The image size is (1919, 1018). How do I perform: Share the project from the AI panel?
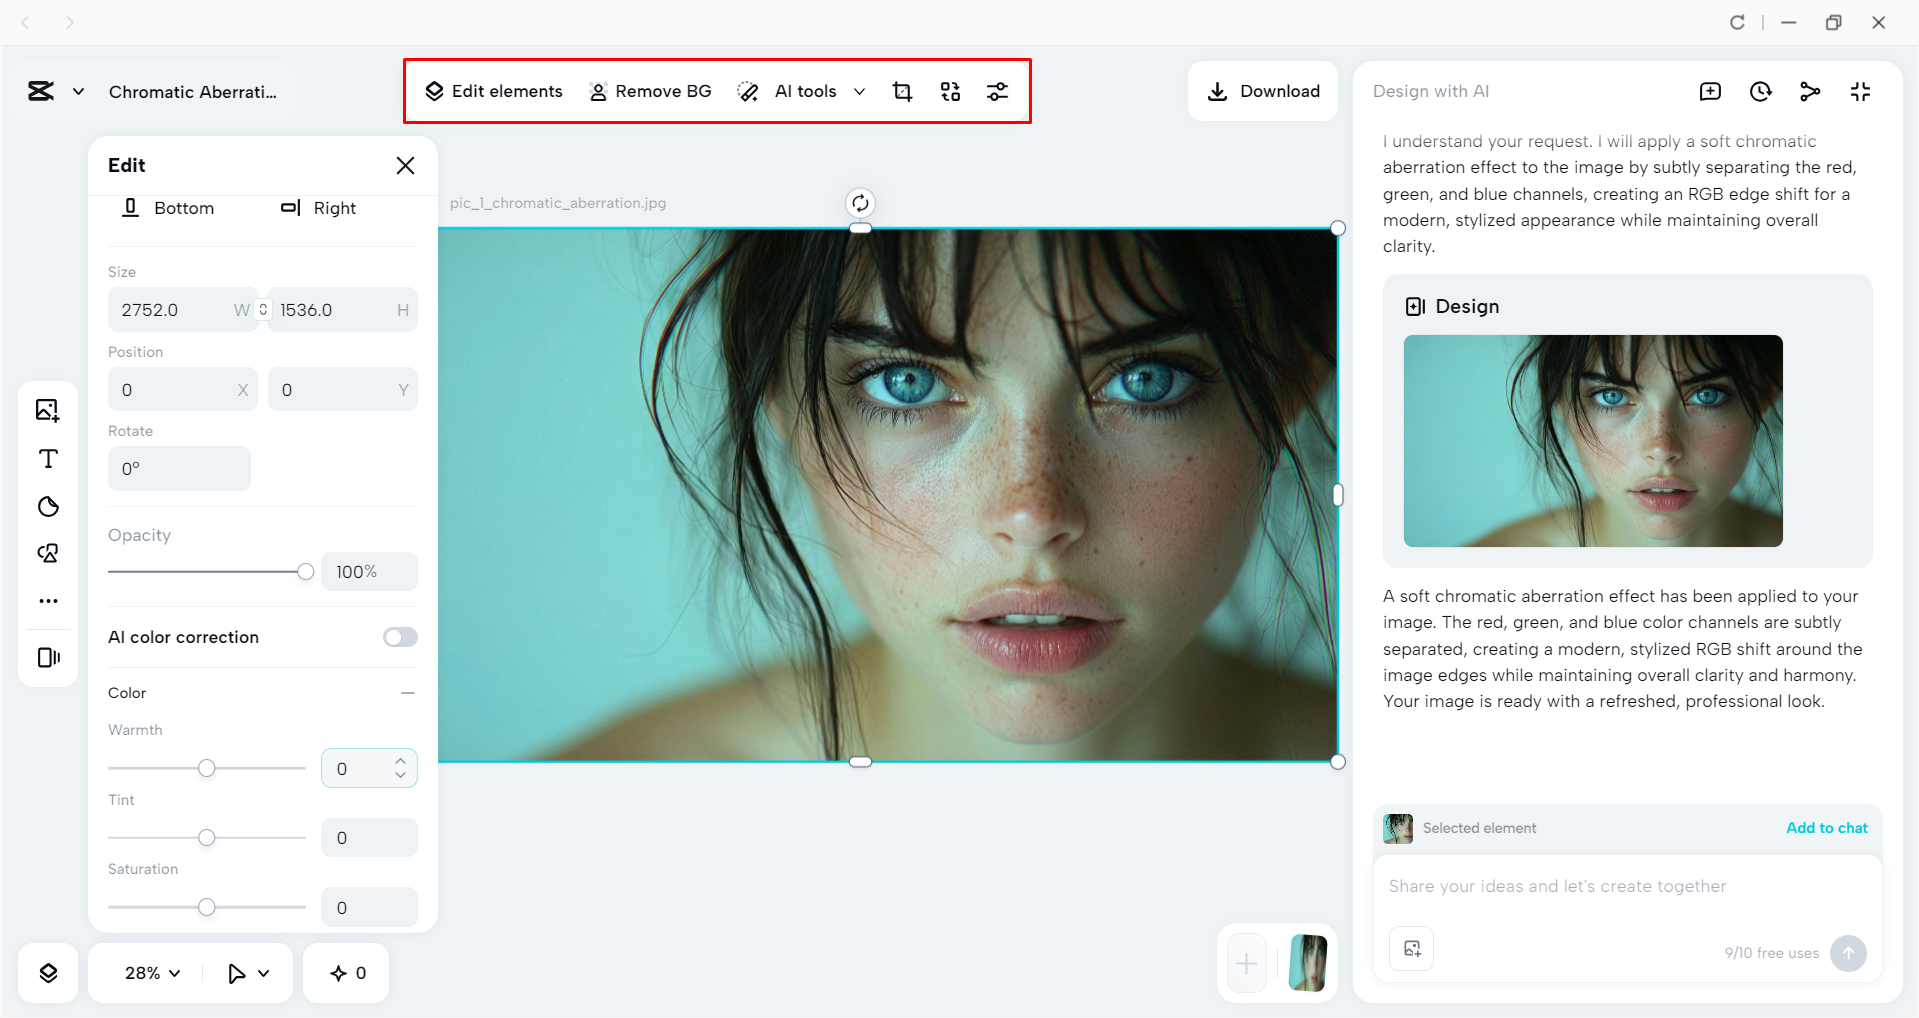1811,91
